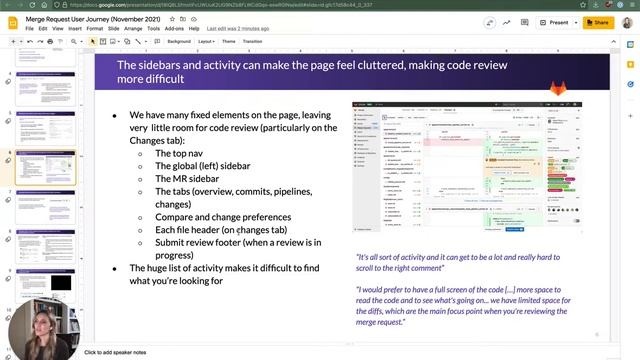Screen dimensions: 640x360
Task: Click the Present button
Action: [x=554, y=23]
